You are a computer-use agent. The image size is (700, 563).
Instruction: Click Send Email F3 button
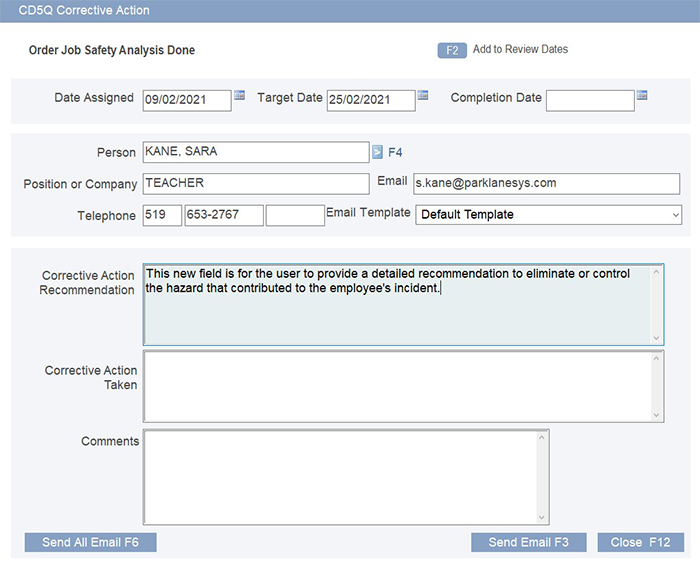pyautogui.click(x=528, y=542)
